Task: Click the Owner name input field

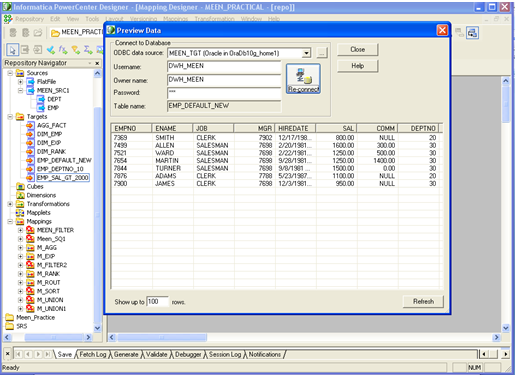Action: (224, 80)
